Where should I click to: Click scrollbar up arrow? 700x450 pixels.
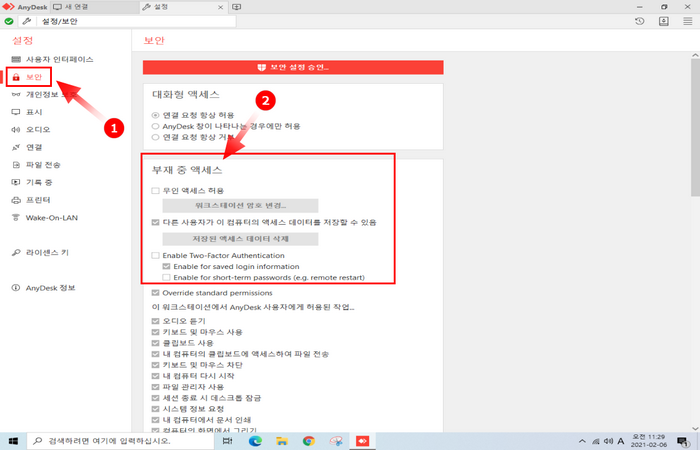coord(696,55)
